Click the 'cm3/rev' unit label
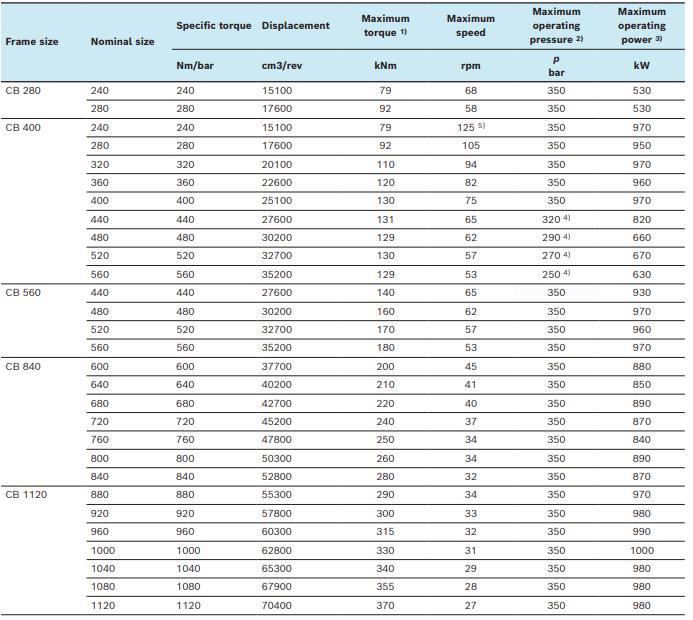 282,66
